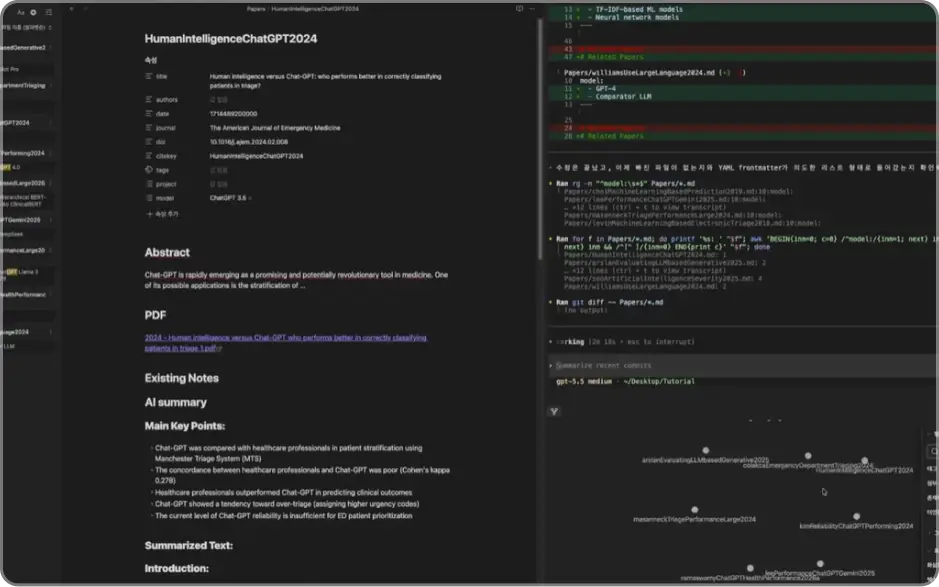Click the model property list icon
The width and height of the screenshot is (939, 587).
(x=149, y=198)
